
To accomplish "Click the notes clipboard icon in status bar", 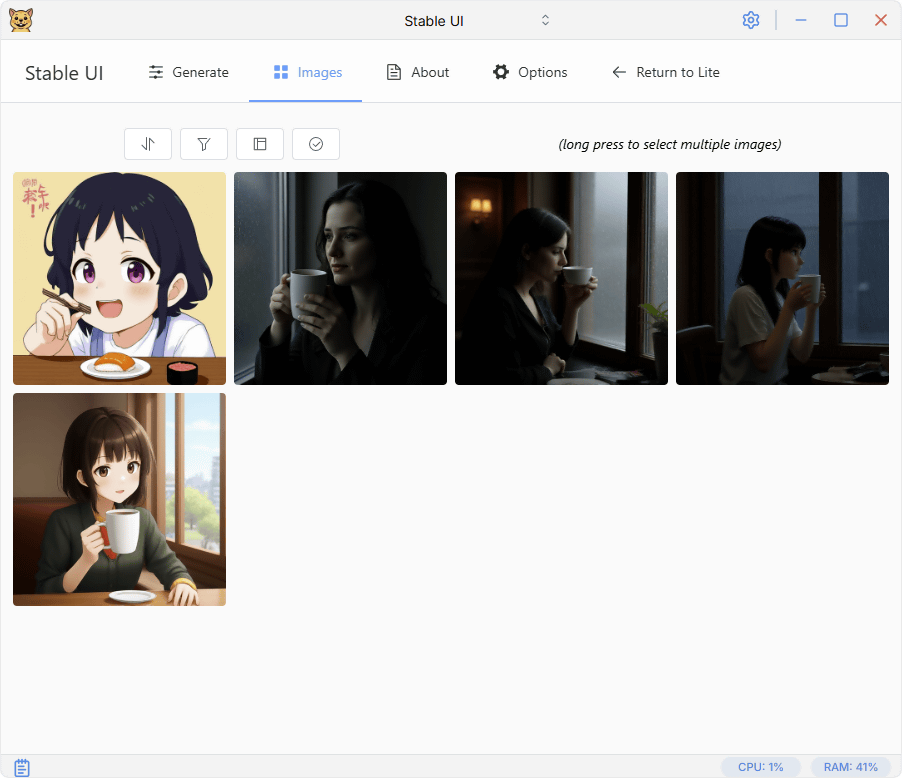I will click(x=22, y=767).
